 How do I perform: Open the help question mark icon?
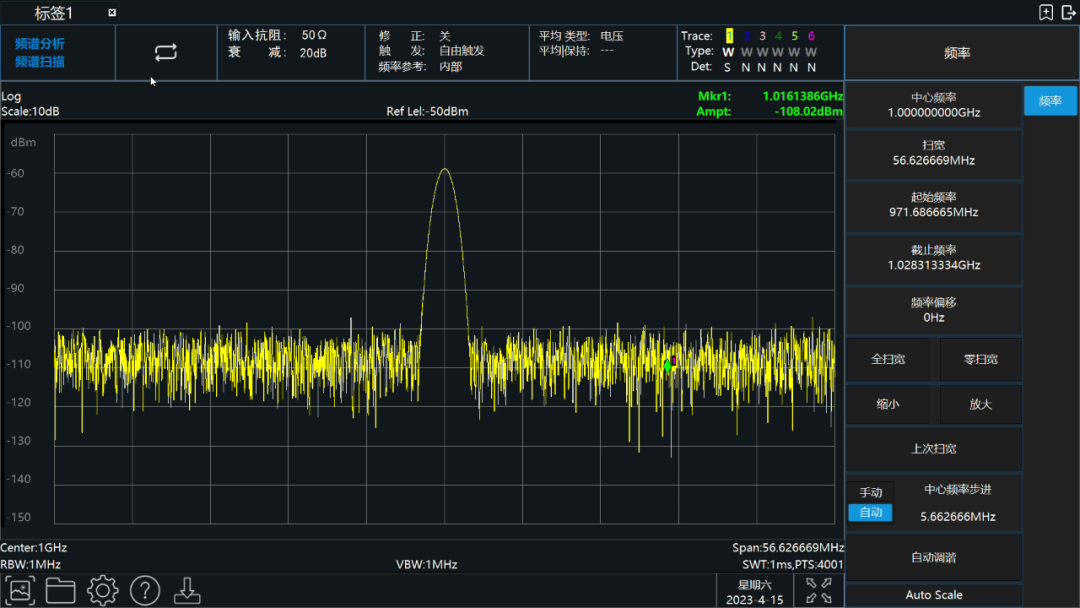click(145, 591)
